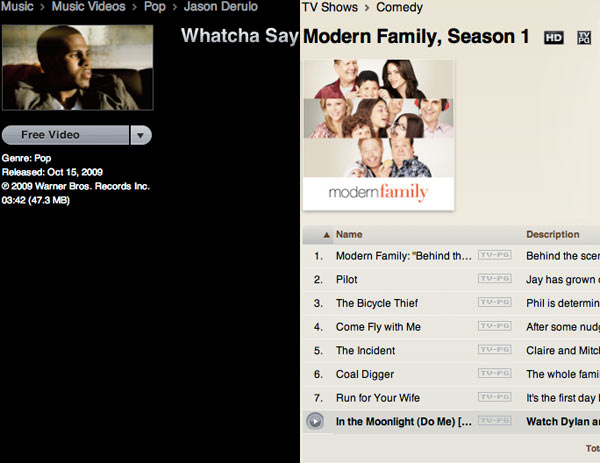
Task: Toggle sort order with the Name column triangle
Action: click(326, 235)
